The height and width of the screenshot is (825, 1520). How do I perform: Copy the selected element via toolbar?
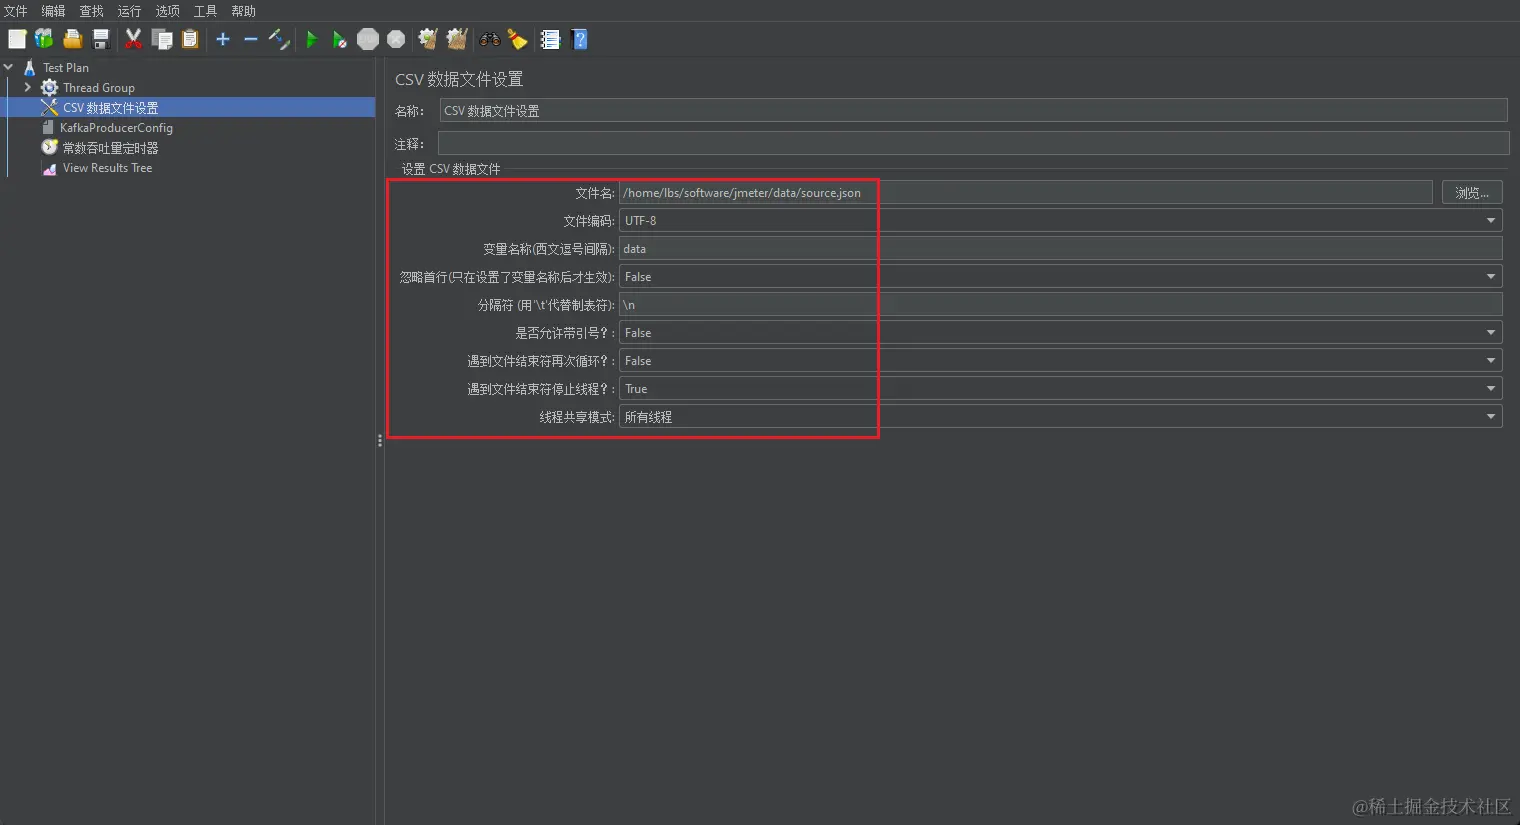pos(162,39)
